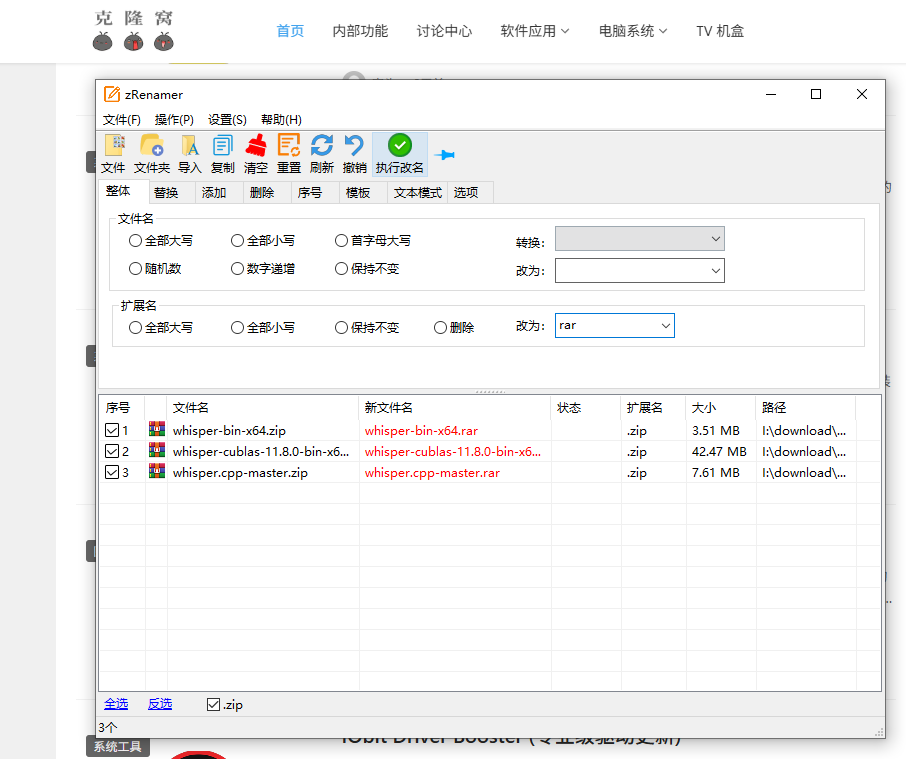
Task: Click the 反选 invert selection link
Action: tap(160, 704)
